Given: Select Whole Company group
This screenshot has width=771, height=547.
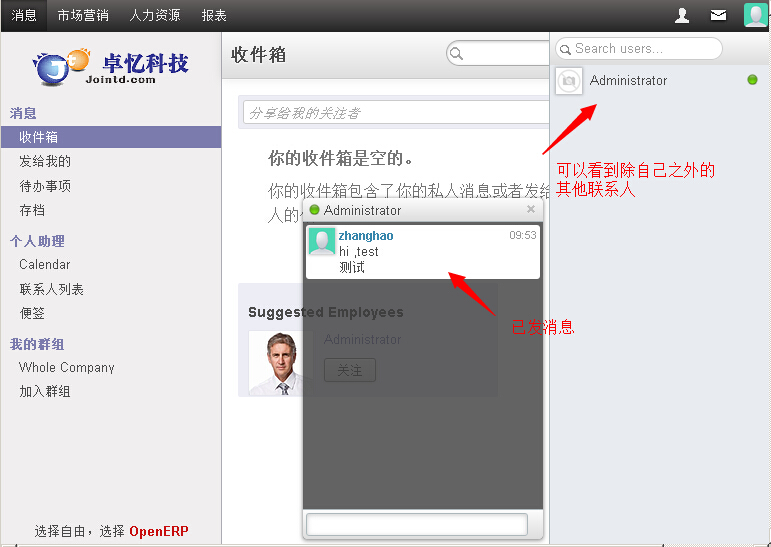Looking at the screenshot, I should pos(67,367).
